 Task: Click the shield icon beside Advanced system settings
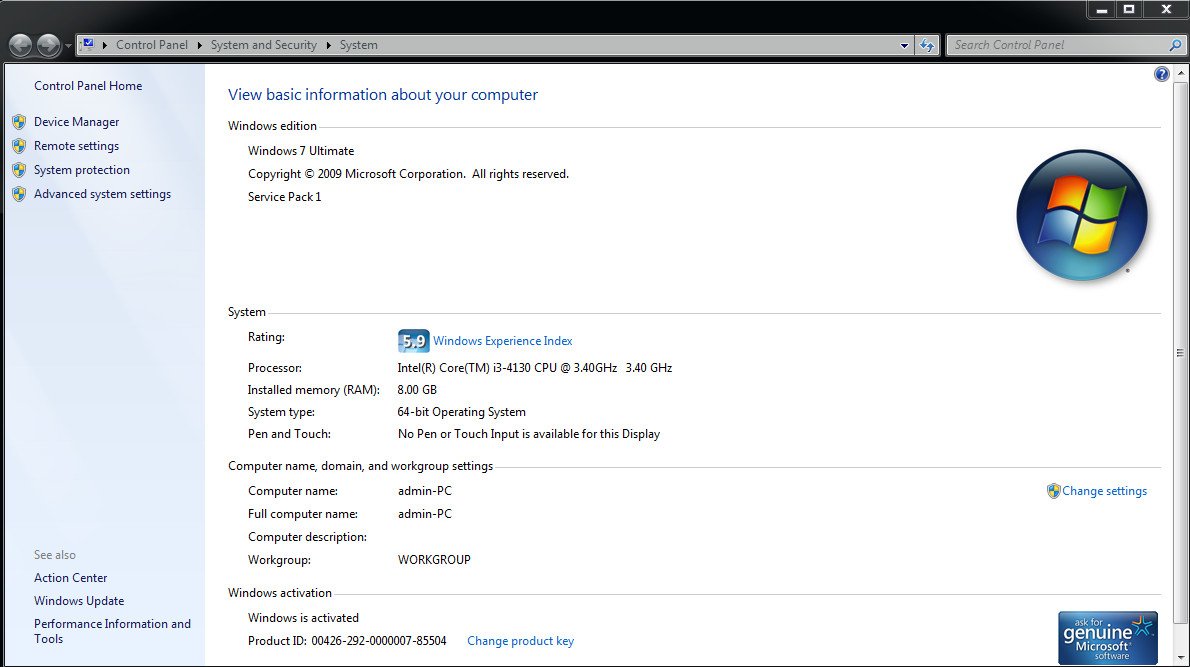(19, 194)
